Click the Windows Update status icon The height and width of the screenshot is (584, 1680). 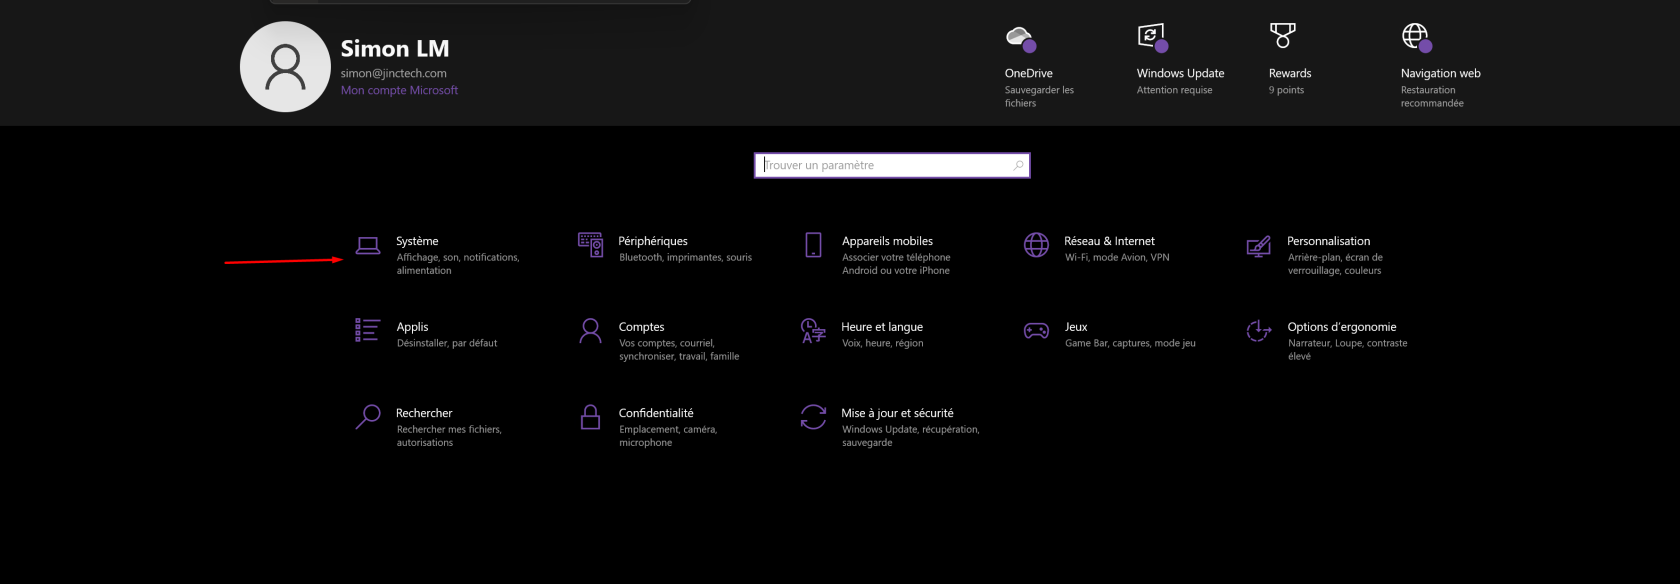click(x=1153, y=38)
